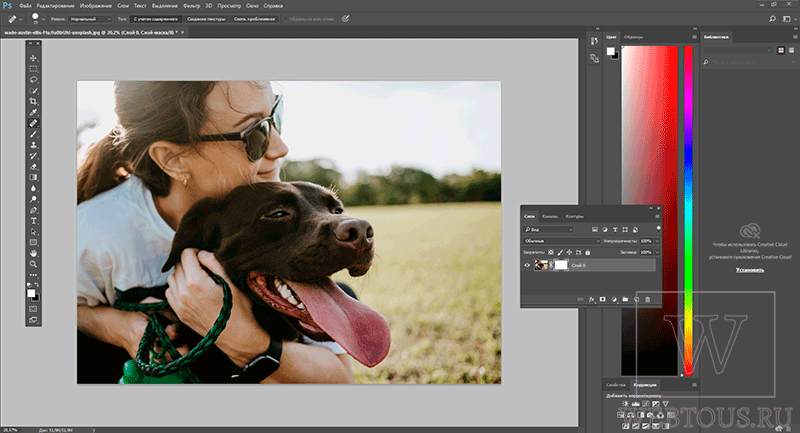The image size is (800, 433).
Task: Select the Blur tool
Action: pyautogui.click(x=33, y=188)
